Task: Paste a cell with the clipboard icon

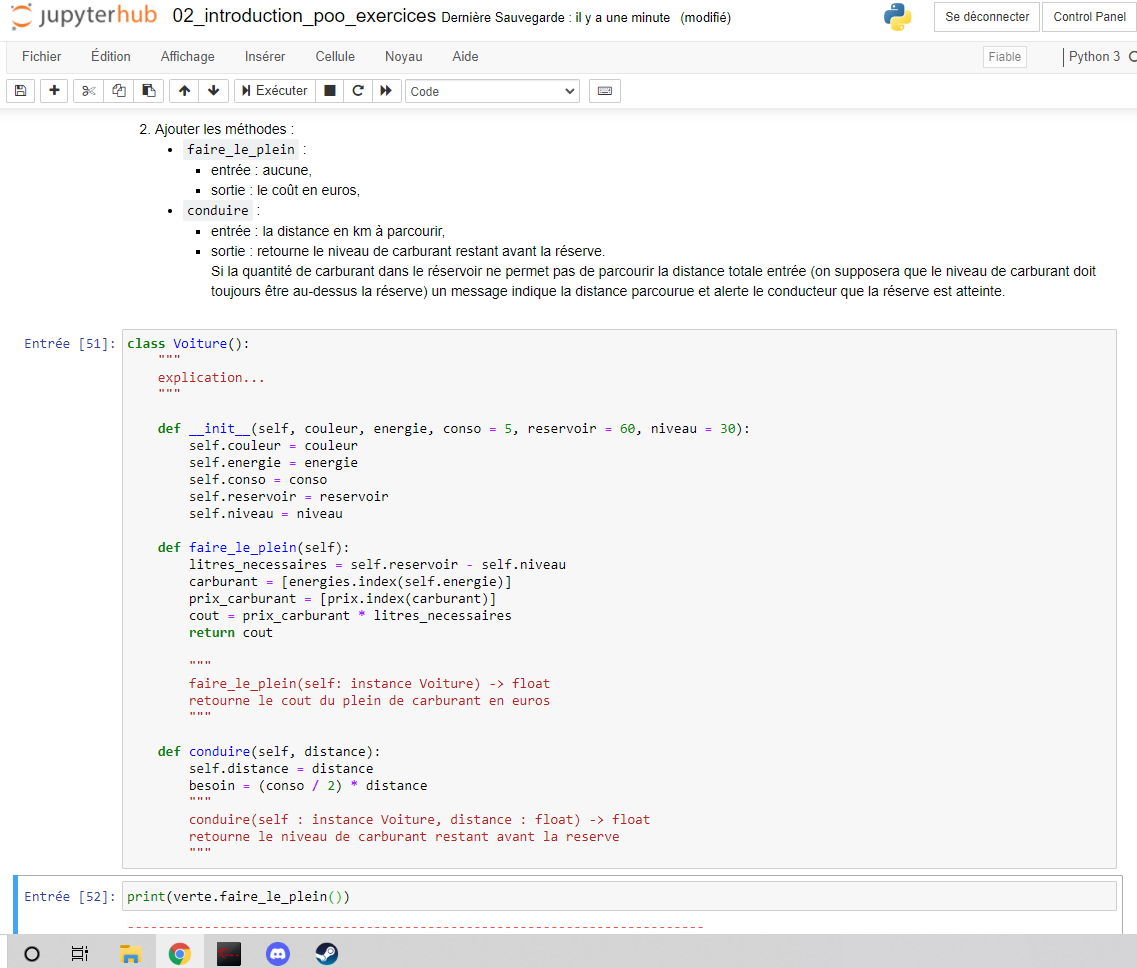Action: point(148,90)
